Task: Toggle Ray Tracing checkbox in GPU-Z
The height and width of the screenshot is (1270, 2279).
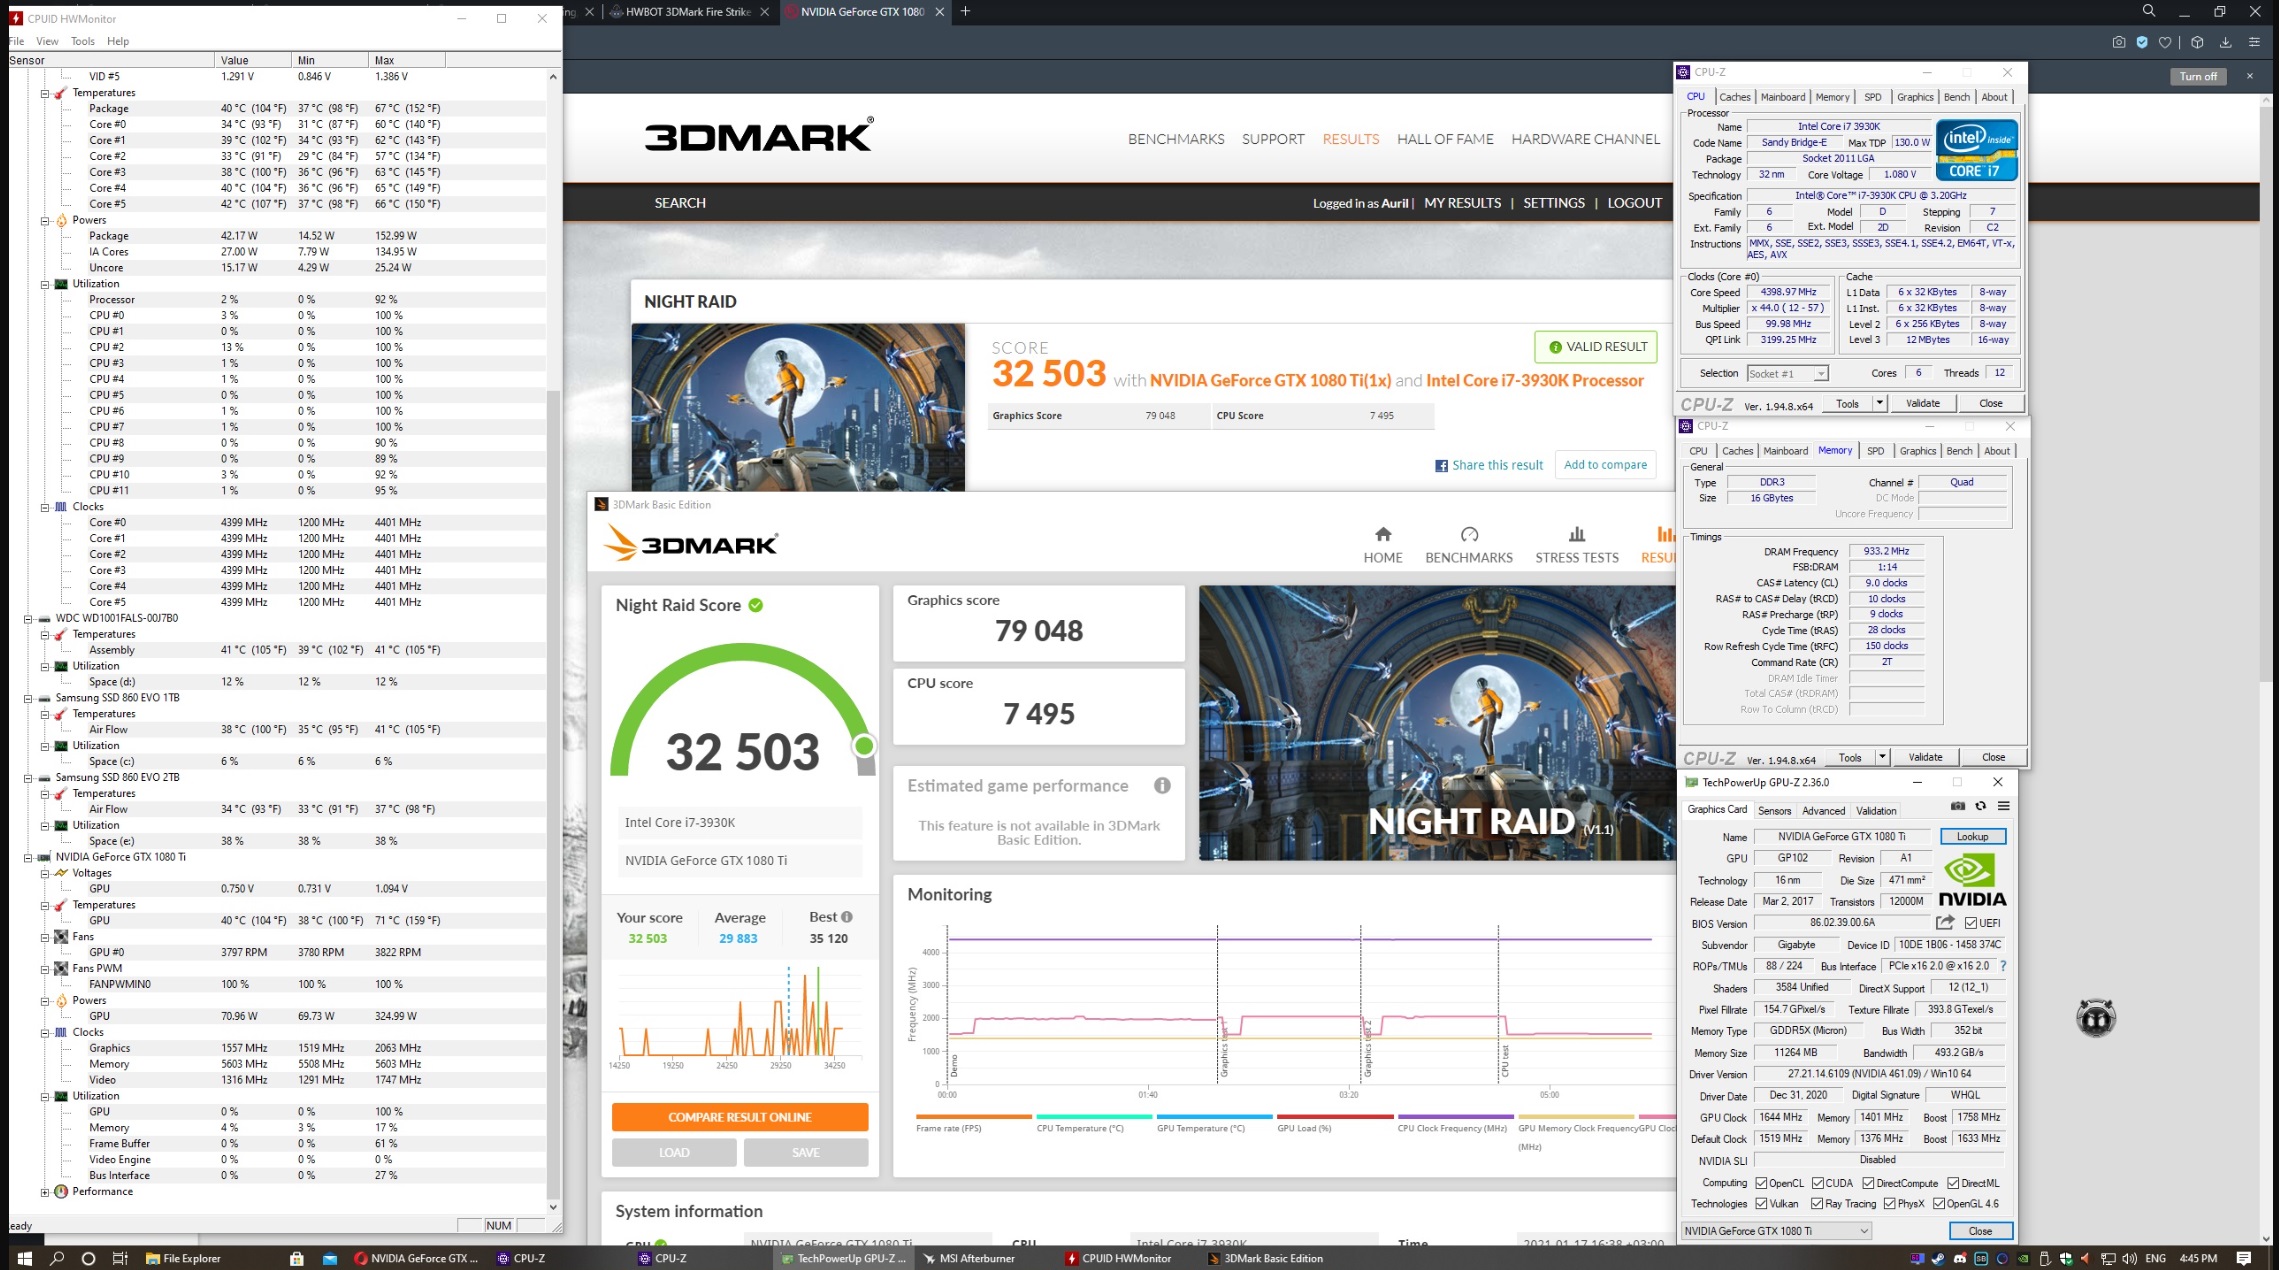Action: pos(1817,1204)
